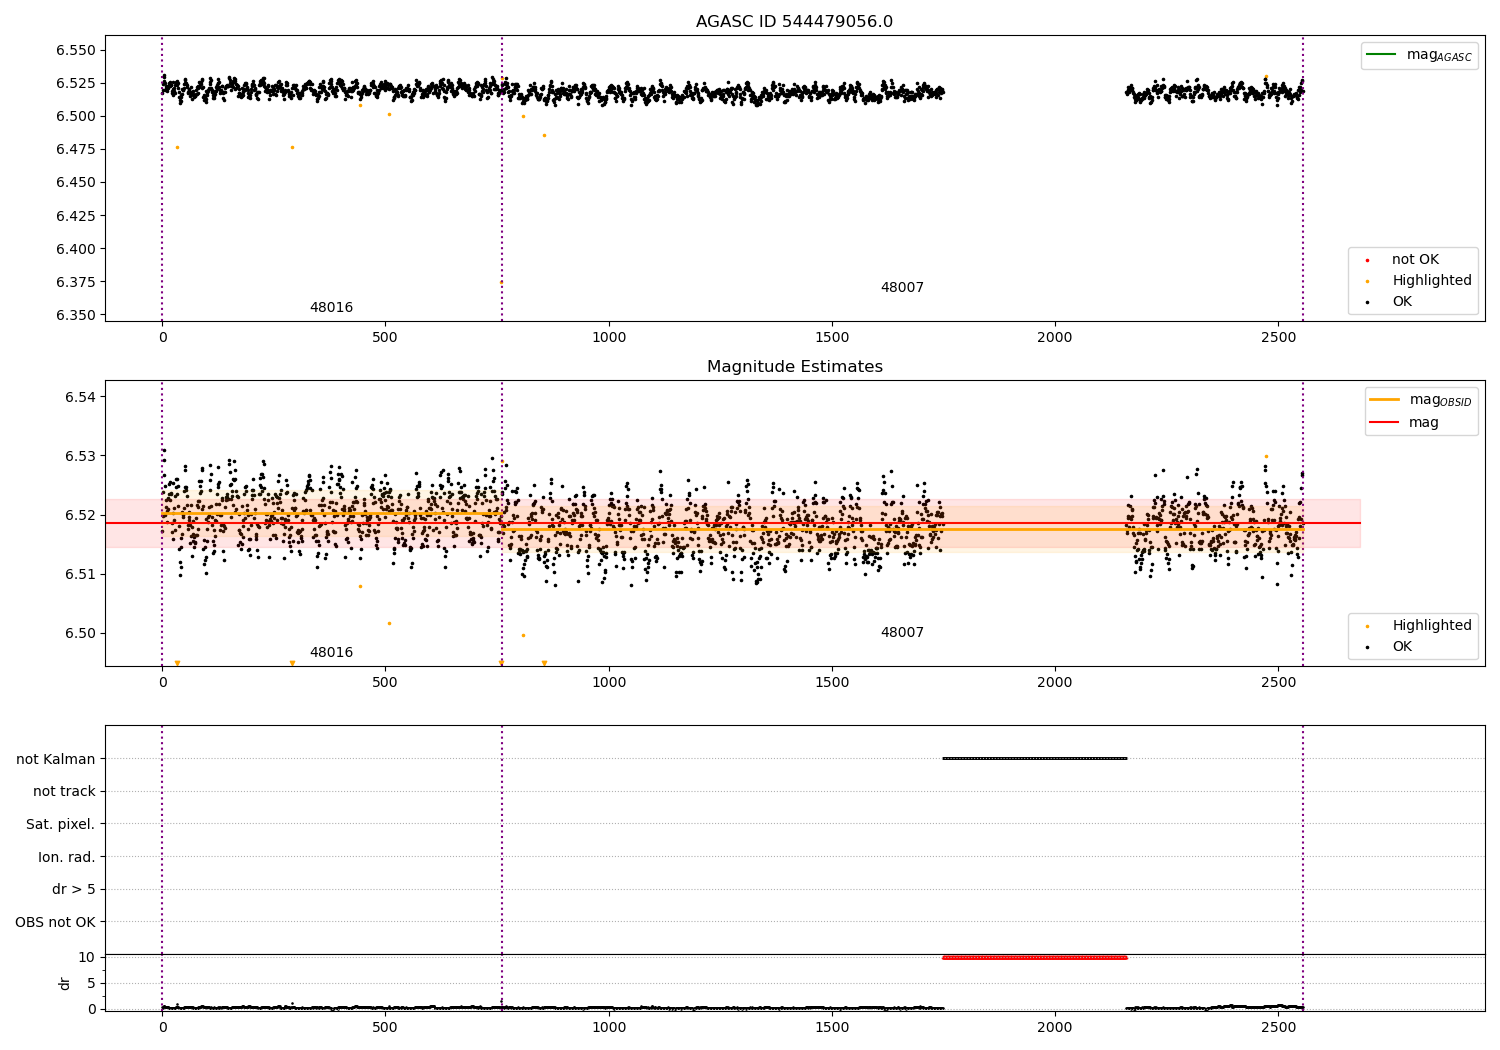Click the '6.500' y-axis tick label
This screenshot has height=1050, width=1500.
pyautogui.click(x=76, y=117)
